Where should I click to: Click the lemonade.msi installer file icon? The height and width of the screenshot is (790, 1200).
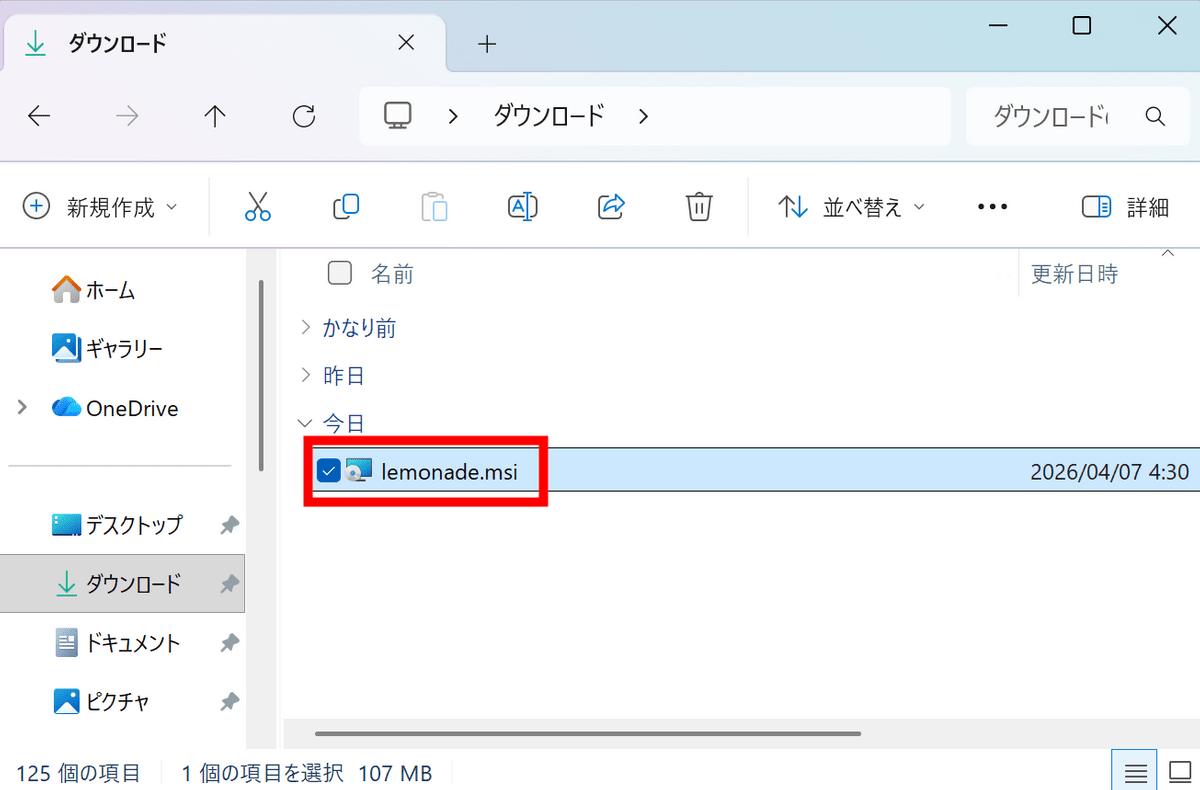click(358, 471)
